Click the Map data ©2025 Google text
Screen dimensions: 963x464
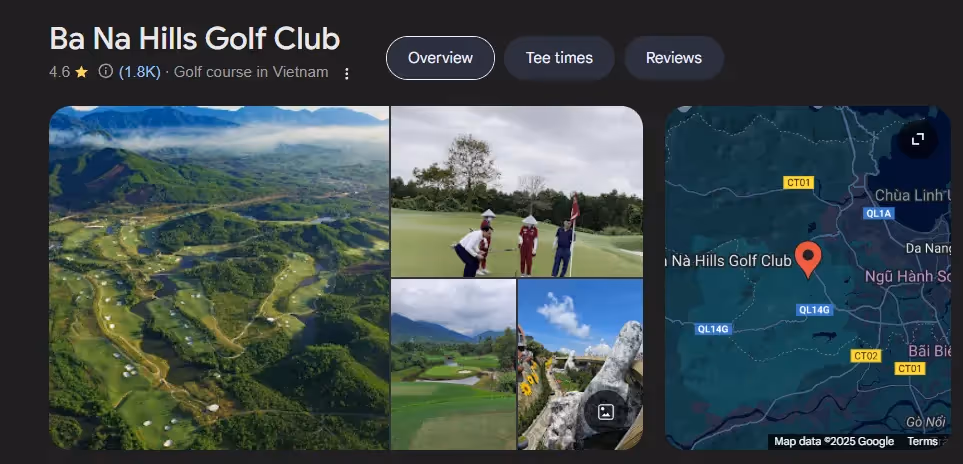tap(834, 441)
